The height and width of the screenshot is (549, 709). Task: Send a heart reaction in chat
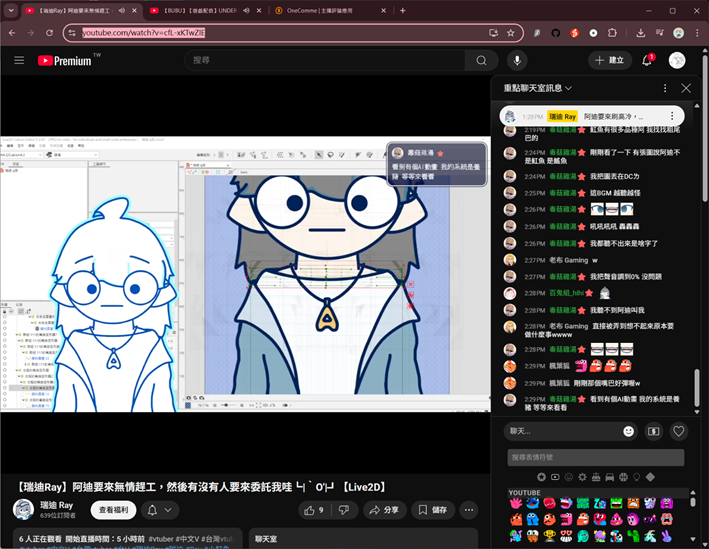tap(679, 431)
